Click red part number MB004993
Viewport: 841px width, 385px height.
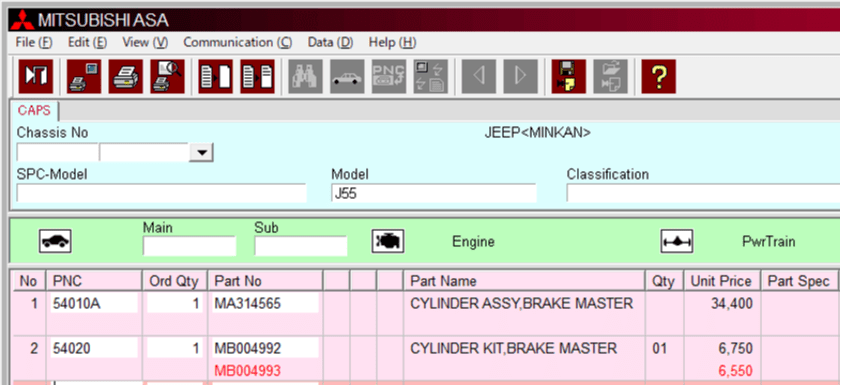(x=247, y=371)
